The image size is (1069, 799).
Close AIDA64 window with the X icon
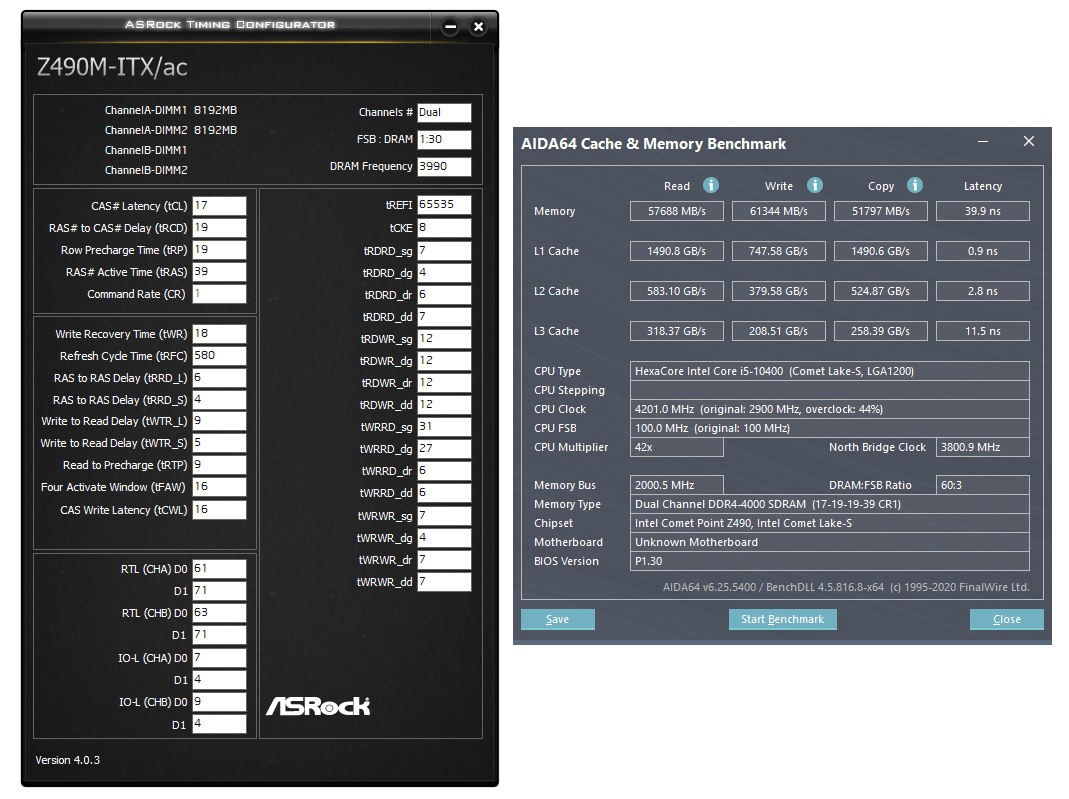pos(1029,141)
